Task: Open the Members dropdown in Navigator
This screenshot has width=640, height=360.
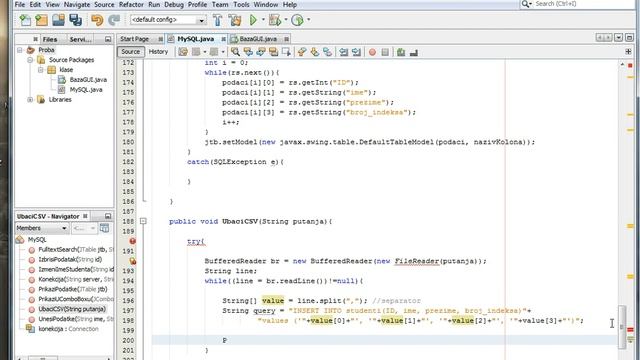Action: 42,228
